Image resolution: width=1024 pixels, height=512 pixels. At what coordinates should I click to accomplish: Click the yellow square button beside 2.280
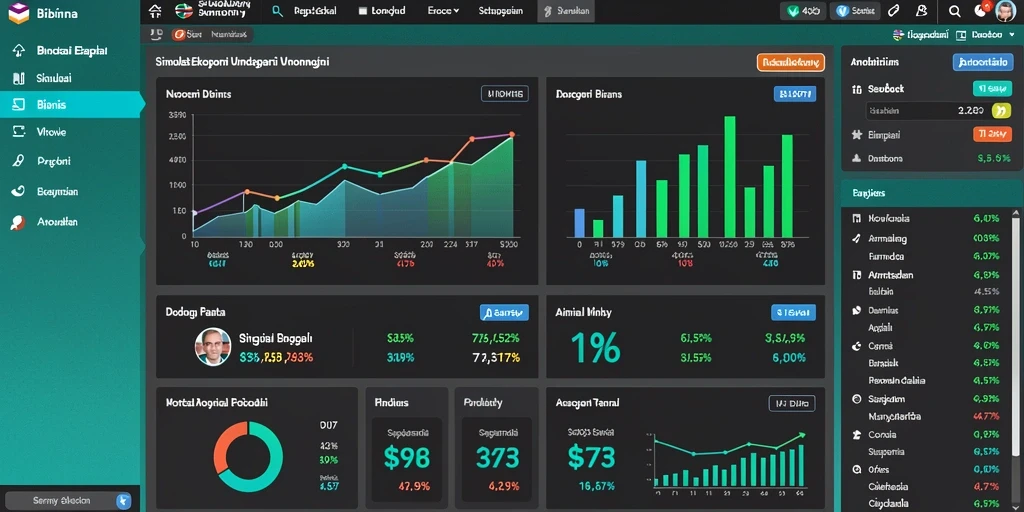(x=1000, y=110)
